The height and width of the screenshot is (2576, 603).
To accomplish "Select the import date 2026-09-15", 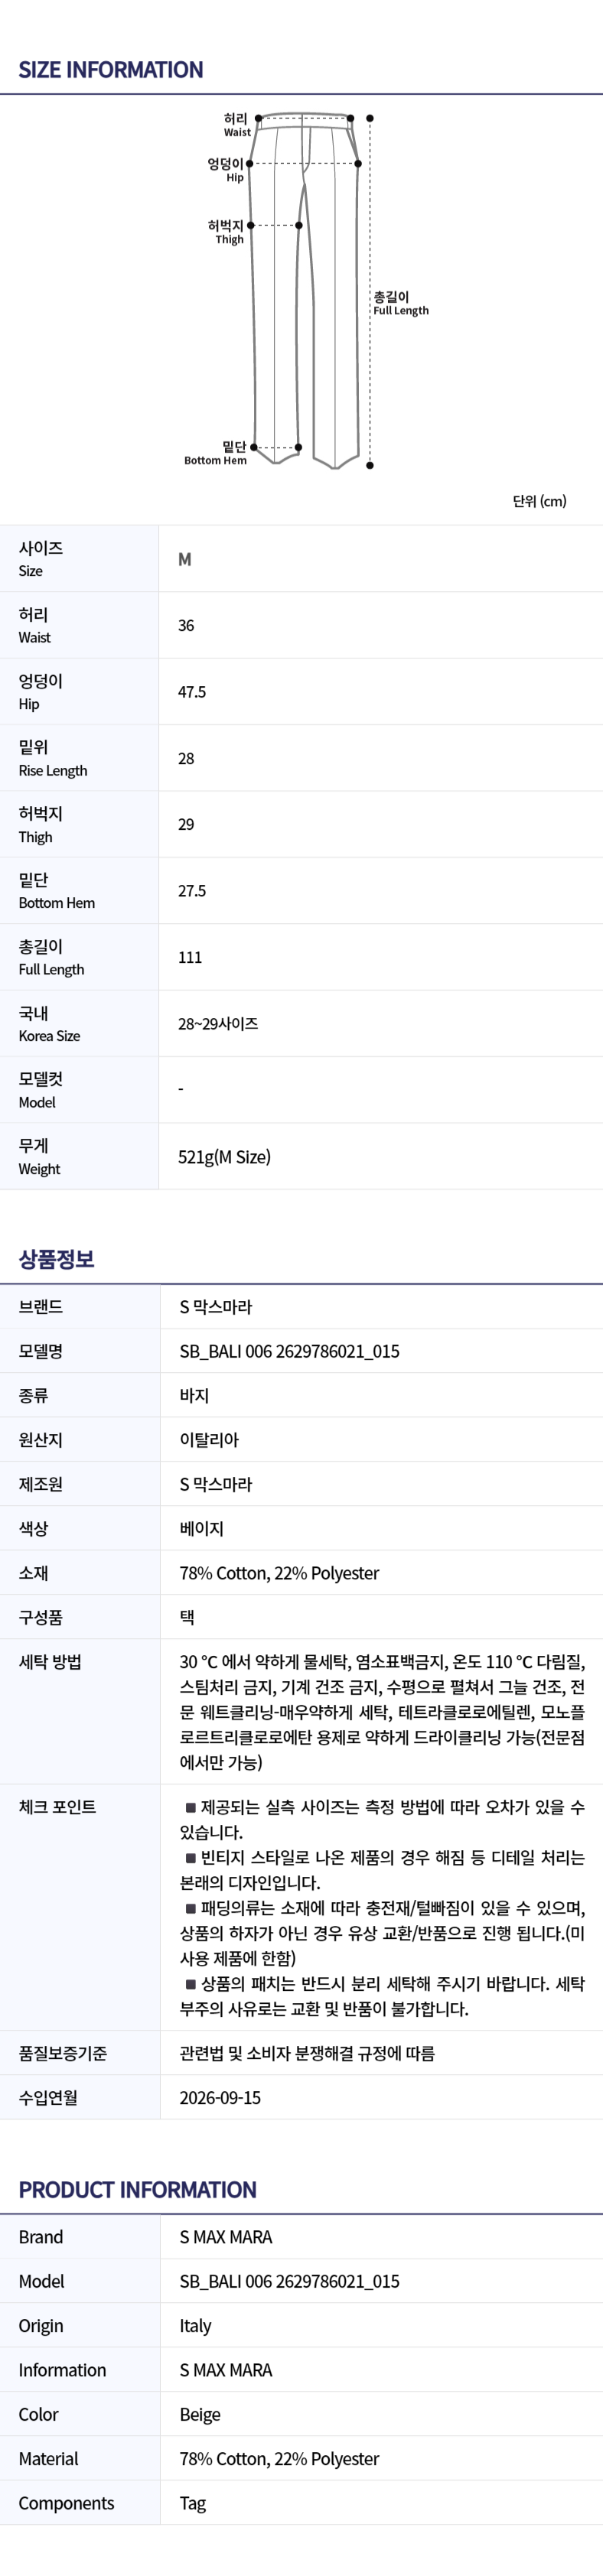I will (x=220, y=2098).
